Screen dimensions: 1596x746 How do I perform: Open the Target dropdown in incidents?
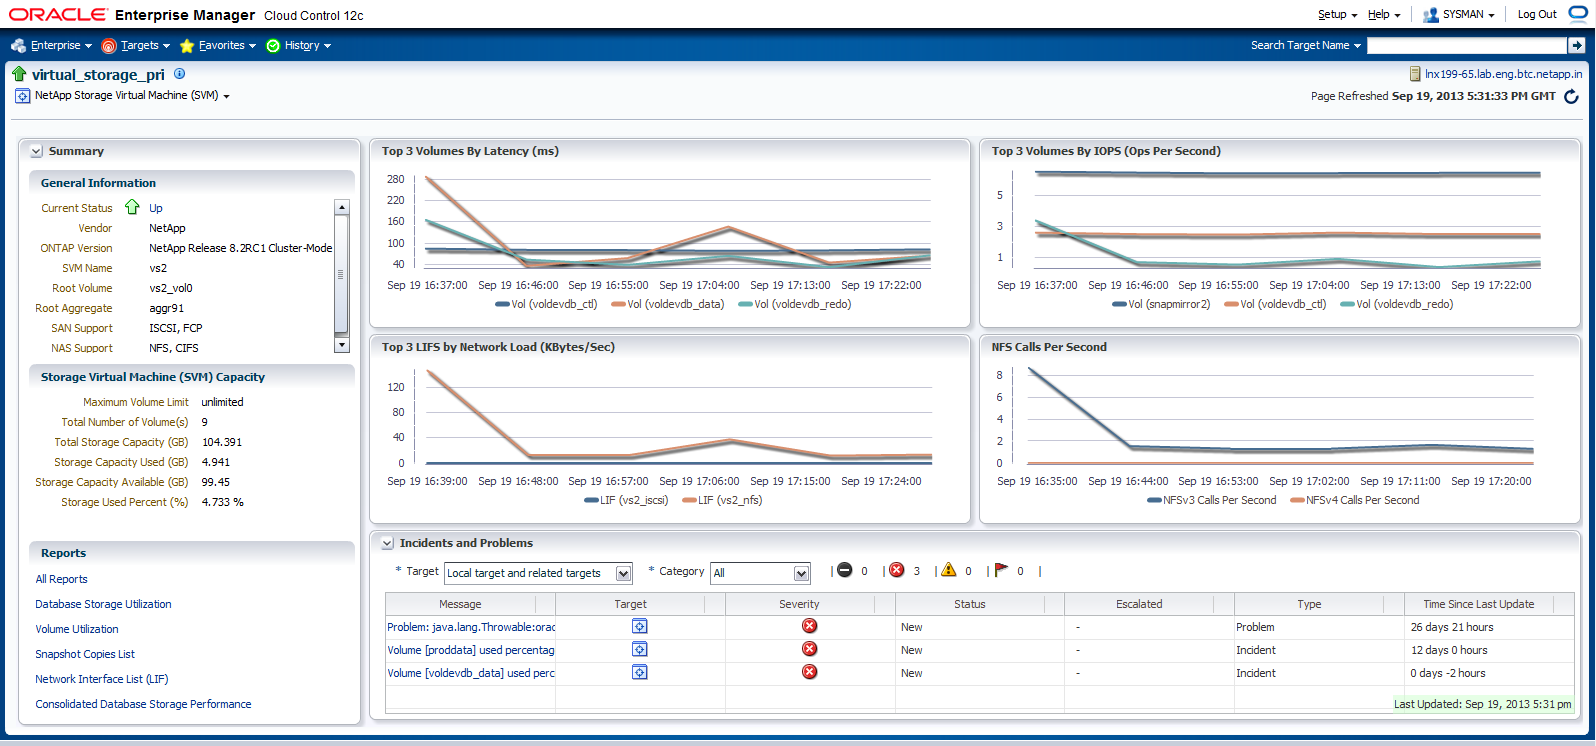click(x=624, y=573)
